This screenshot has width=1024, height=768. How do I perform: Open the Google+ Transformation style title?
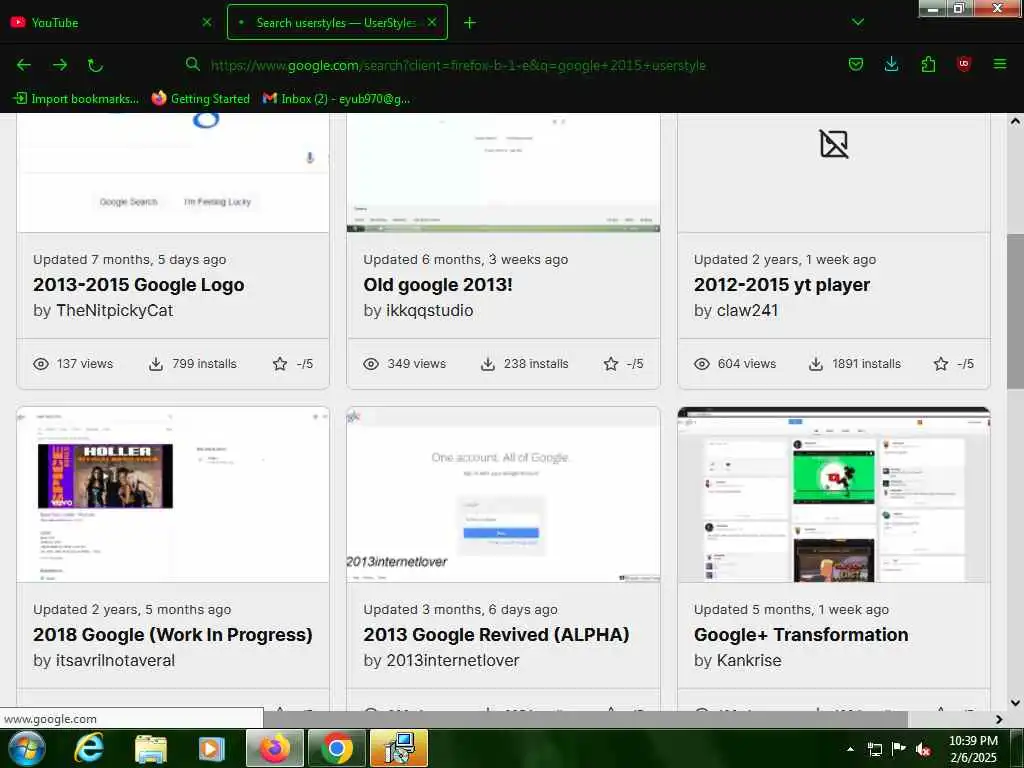pyautogui.click(x=801, y=635)
